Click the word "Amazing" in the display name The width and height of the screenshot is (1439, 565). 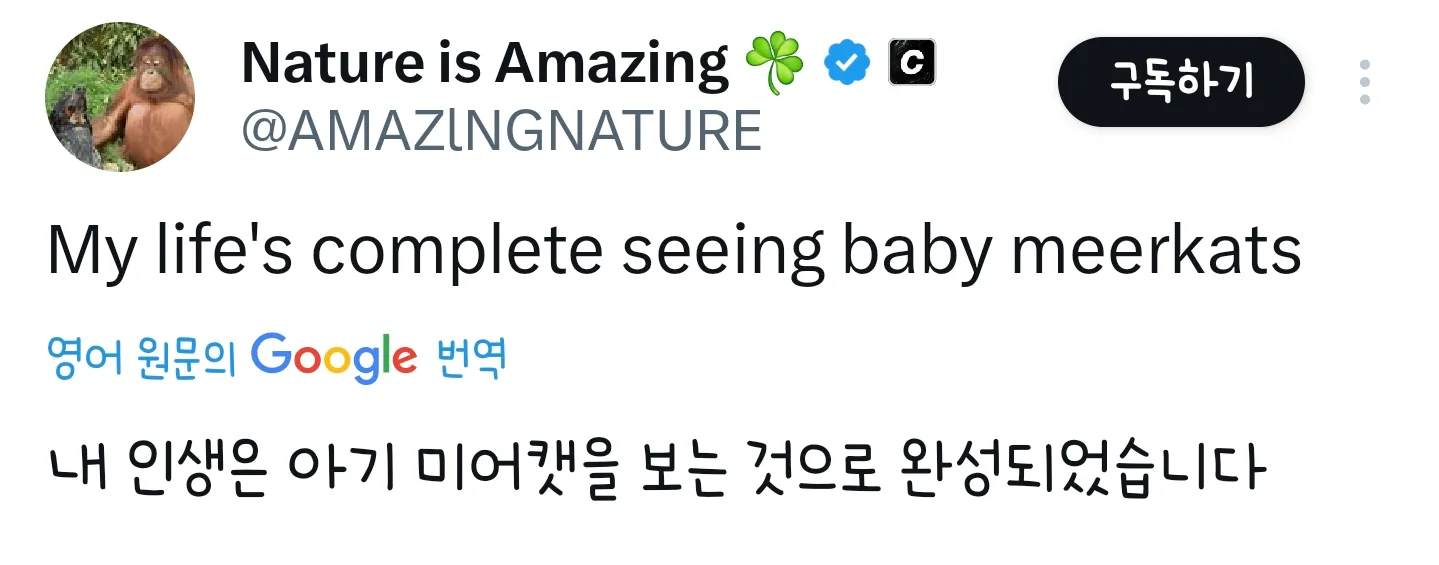click(x=613, y=64)
